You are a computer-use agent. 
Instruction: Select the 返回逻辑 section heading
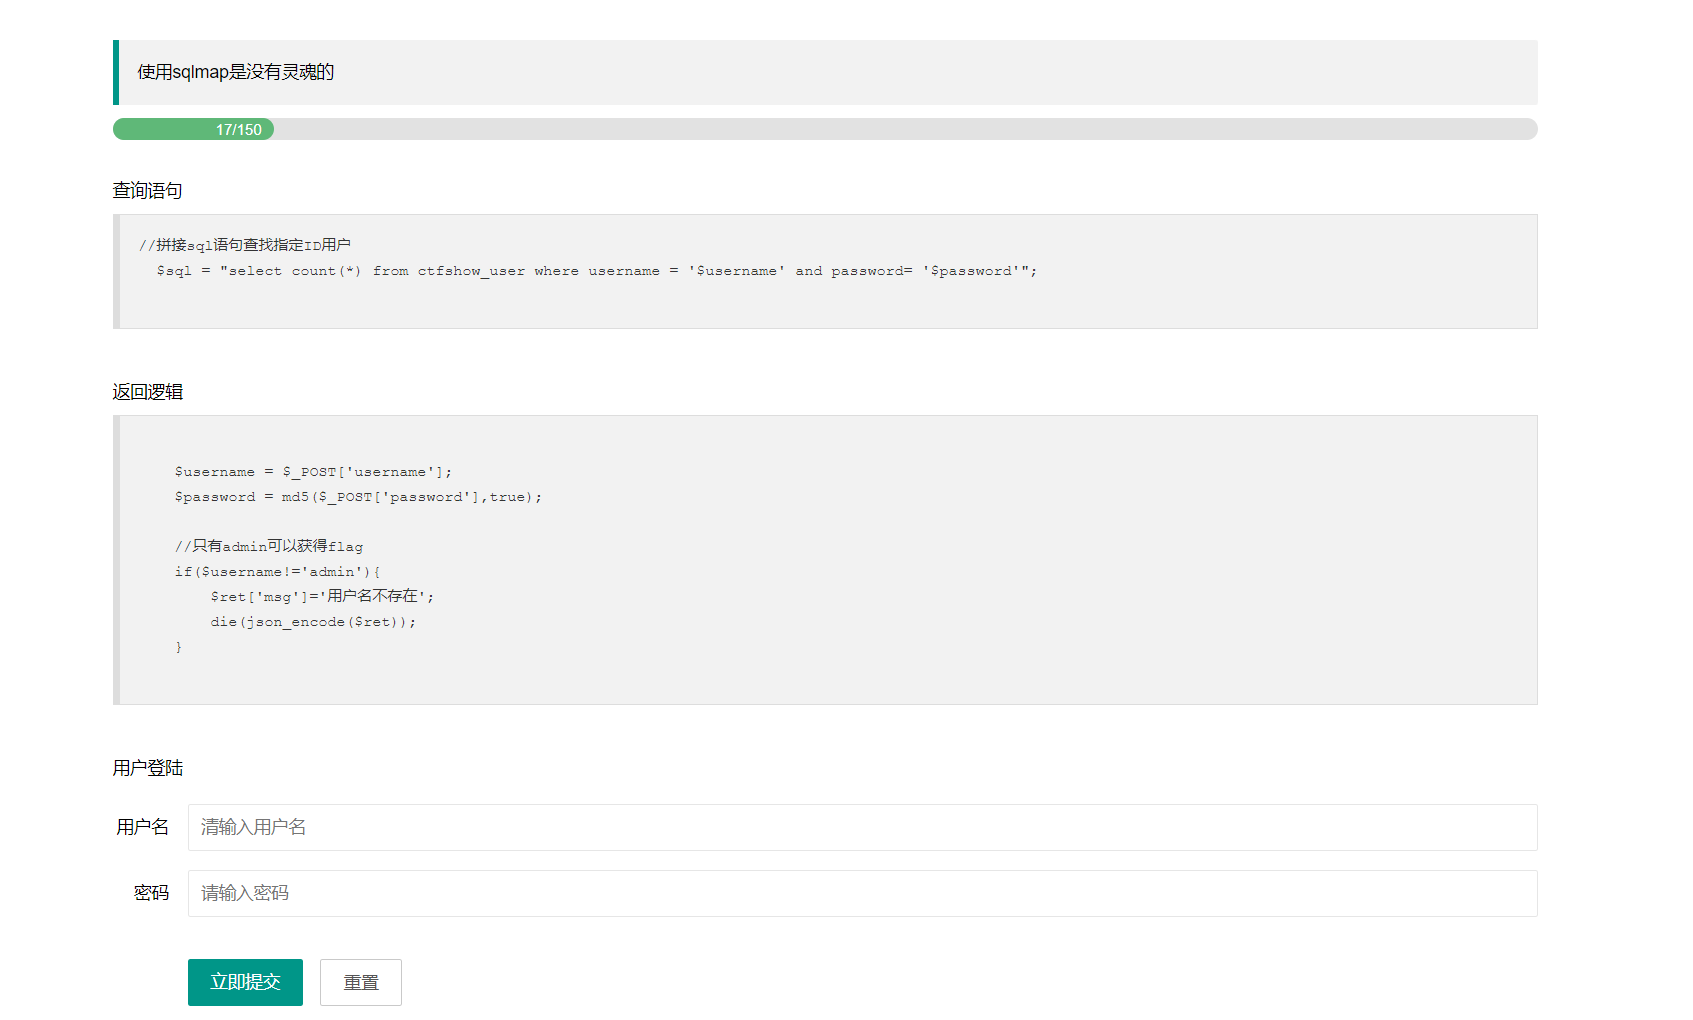(x=147, y=391)
